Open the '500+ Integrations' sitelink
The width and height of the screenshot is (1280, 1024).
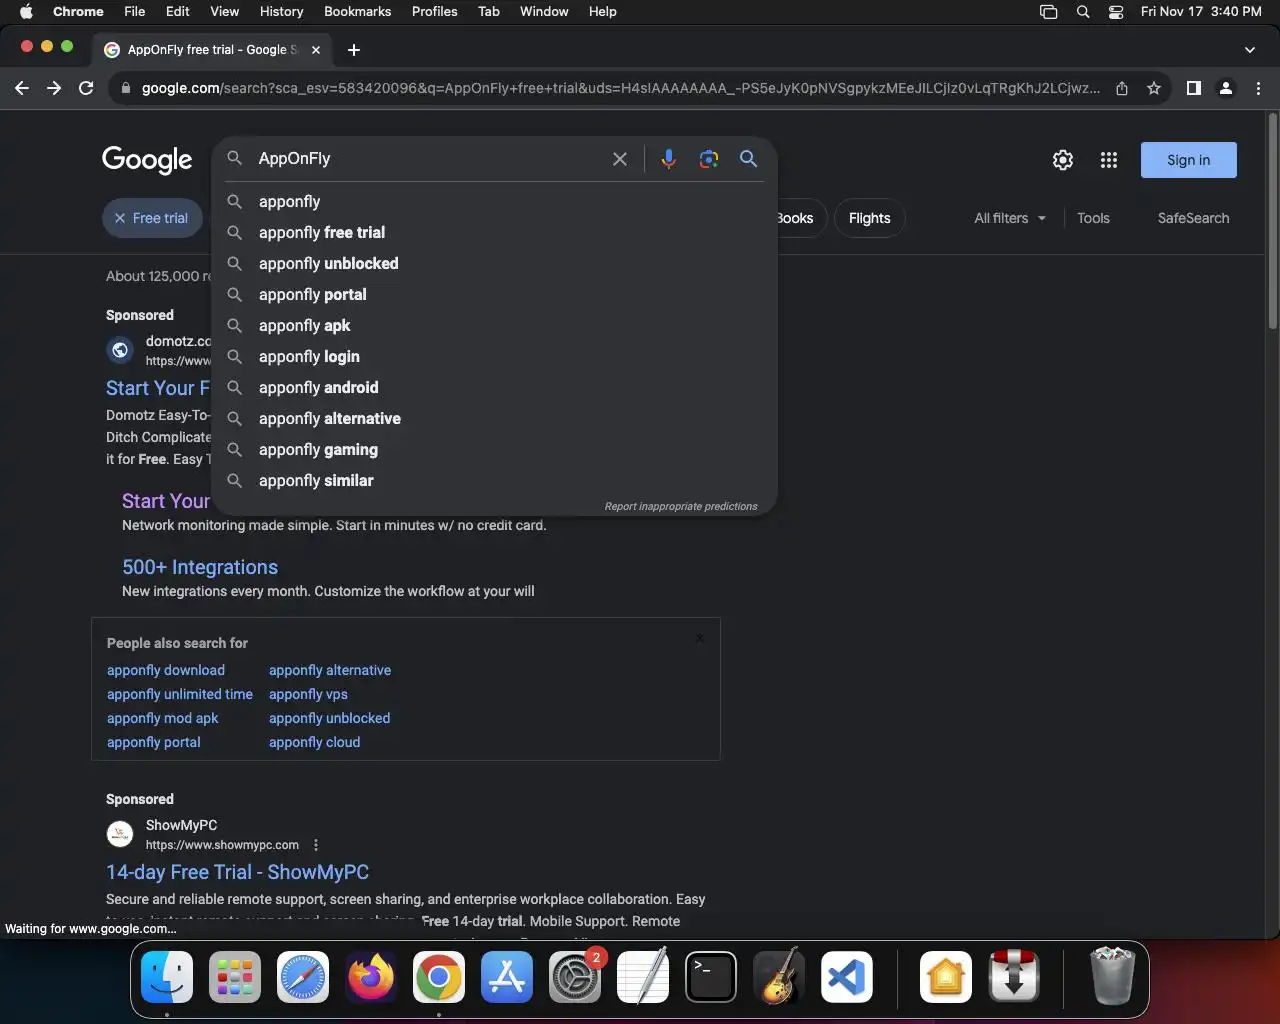click(x=200, y=567)
